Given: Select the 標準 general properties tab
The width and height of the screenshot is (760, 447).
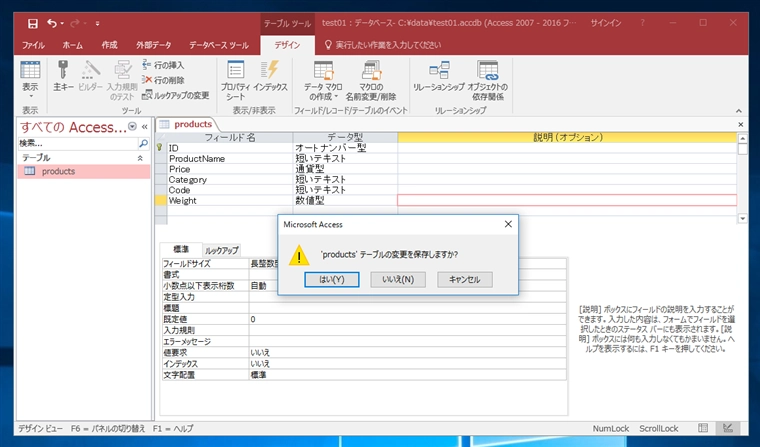Looking at the screenshot, I should (181, 249).
